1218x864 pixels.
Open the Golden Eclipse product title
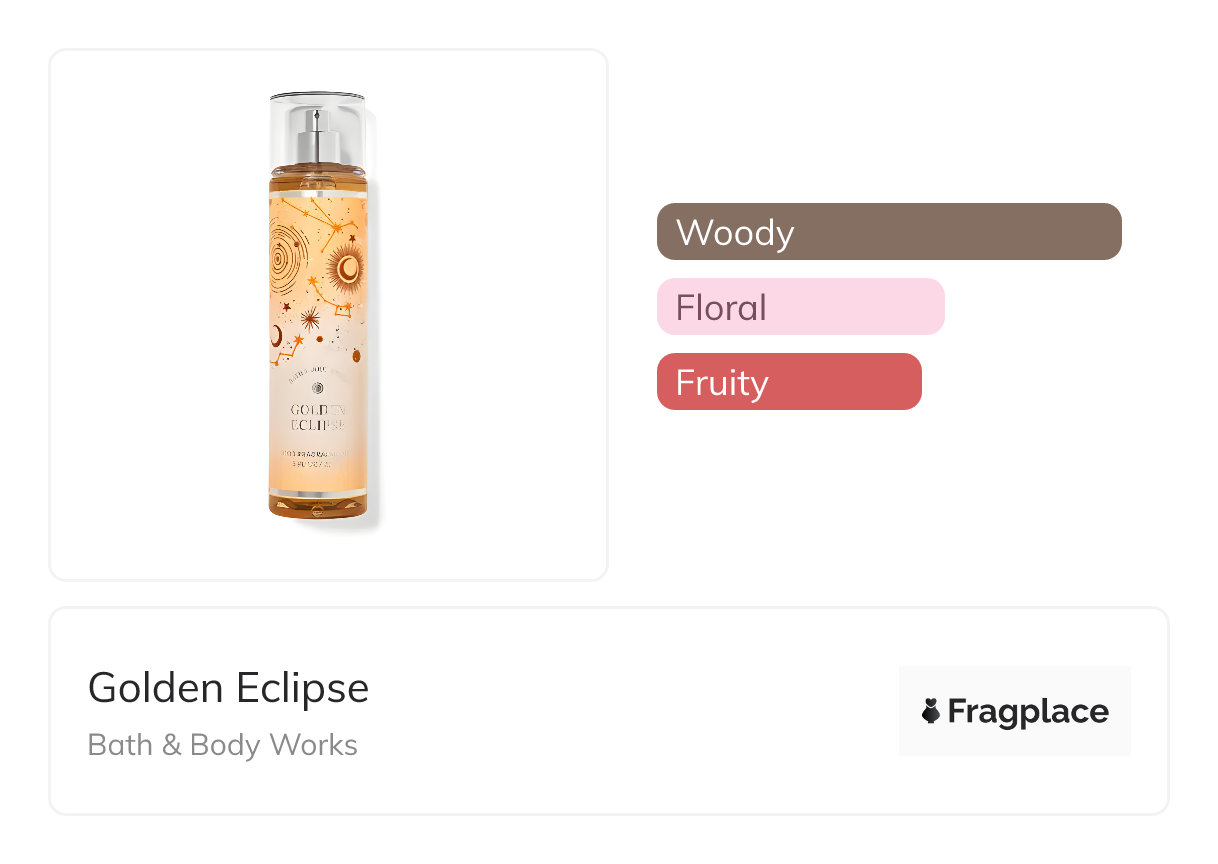pyautogui.click(x=228, y=688)
